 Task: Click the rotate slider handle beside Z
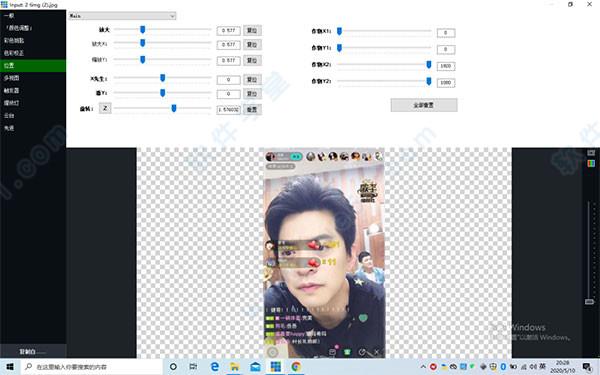click(174, 109)
